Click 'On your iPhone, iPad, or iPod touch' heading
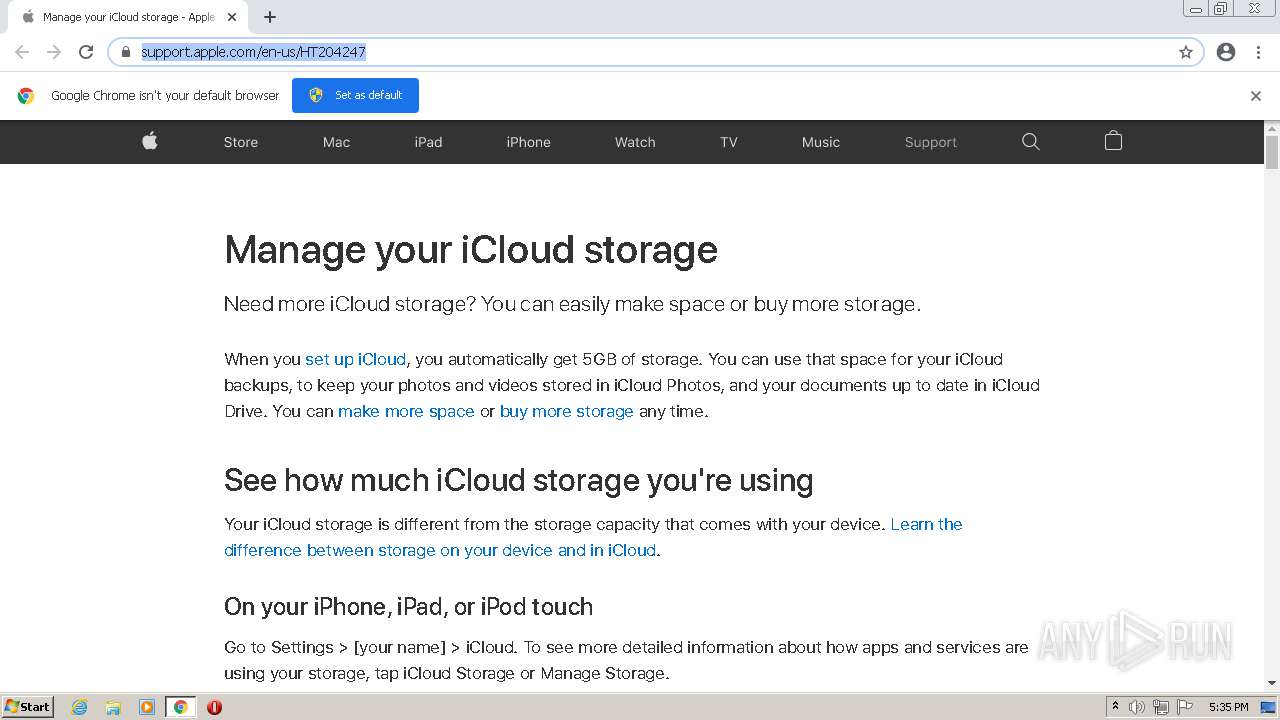This screenshot has height=720, width=1280. 408,607
